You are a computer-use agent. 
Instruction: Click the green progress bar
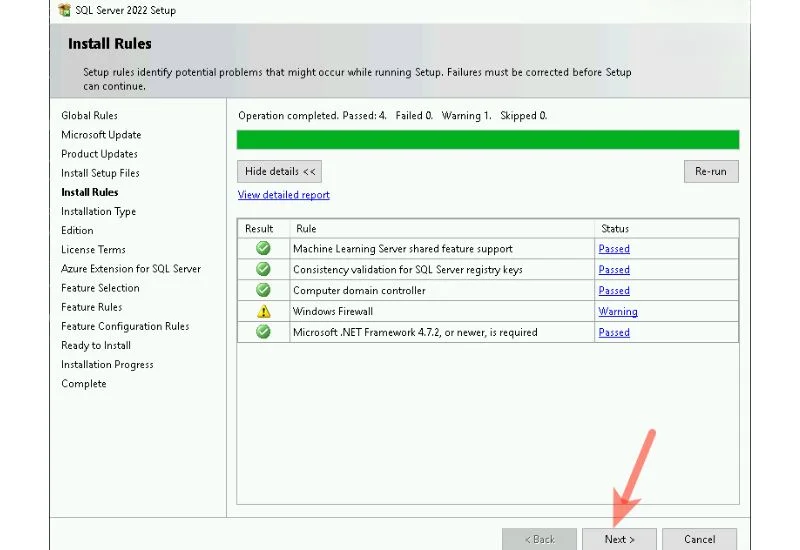click(x=488, y=140)
